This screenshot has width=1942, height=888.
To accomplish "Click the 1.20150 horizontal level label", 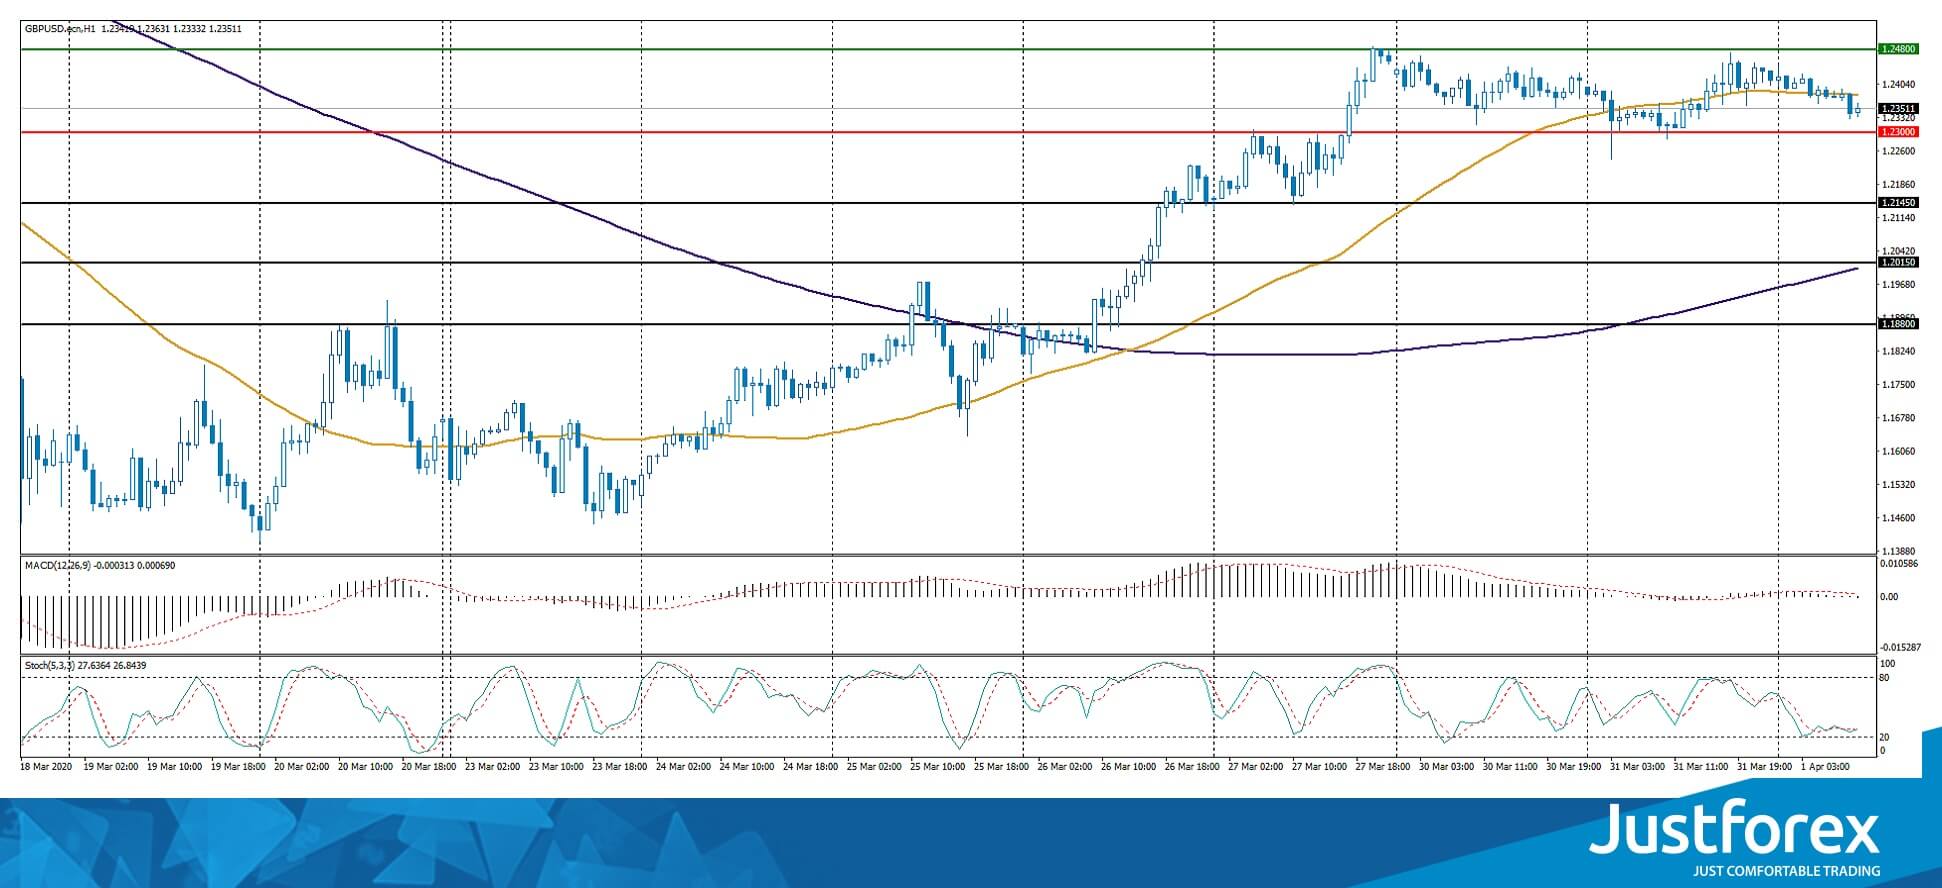I will [x=1899, y=262].
